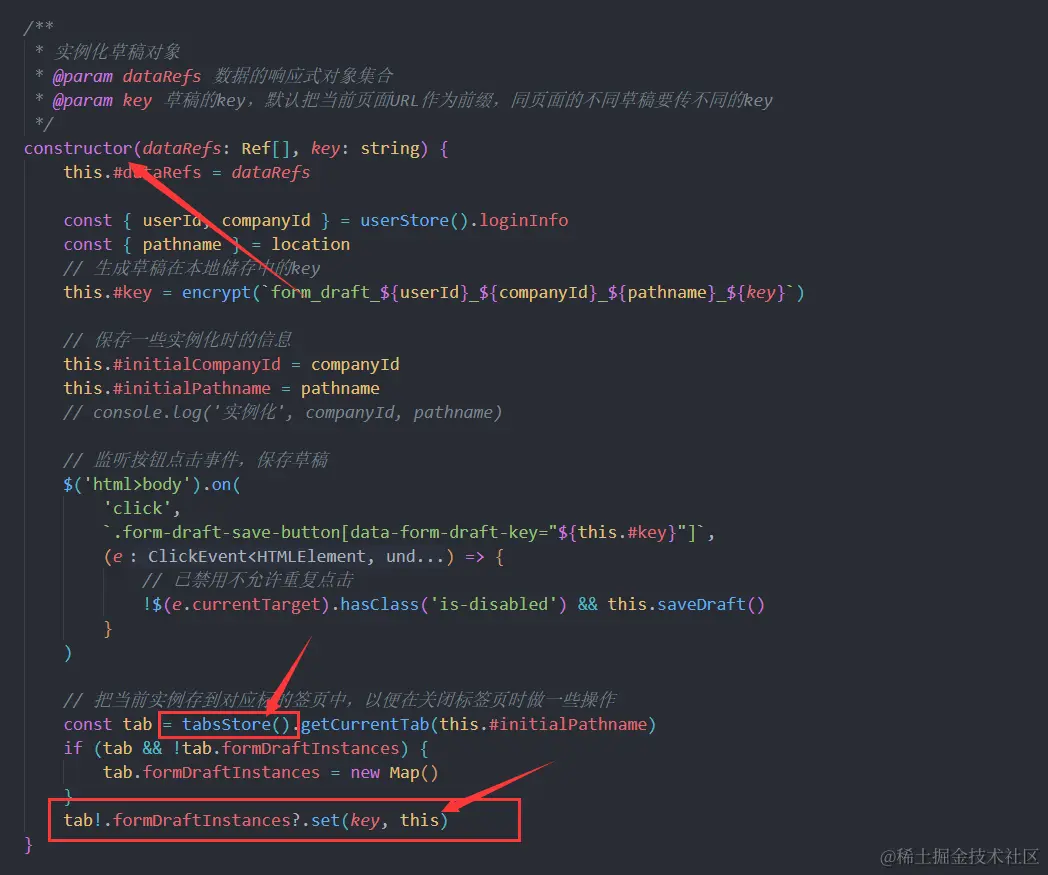Click the constructor keyword
The height and width of the screenshot is (875, 1048).
77,148
